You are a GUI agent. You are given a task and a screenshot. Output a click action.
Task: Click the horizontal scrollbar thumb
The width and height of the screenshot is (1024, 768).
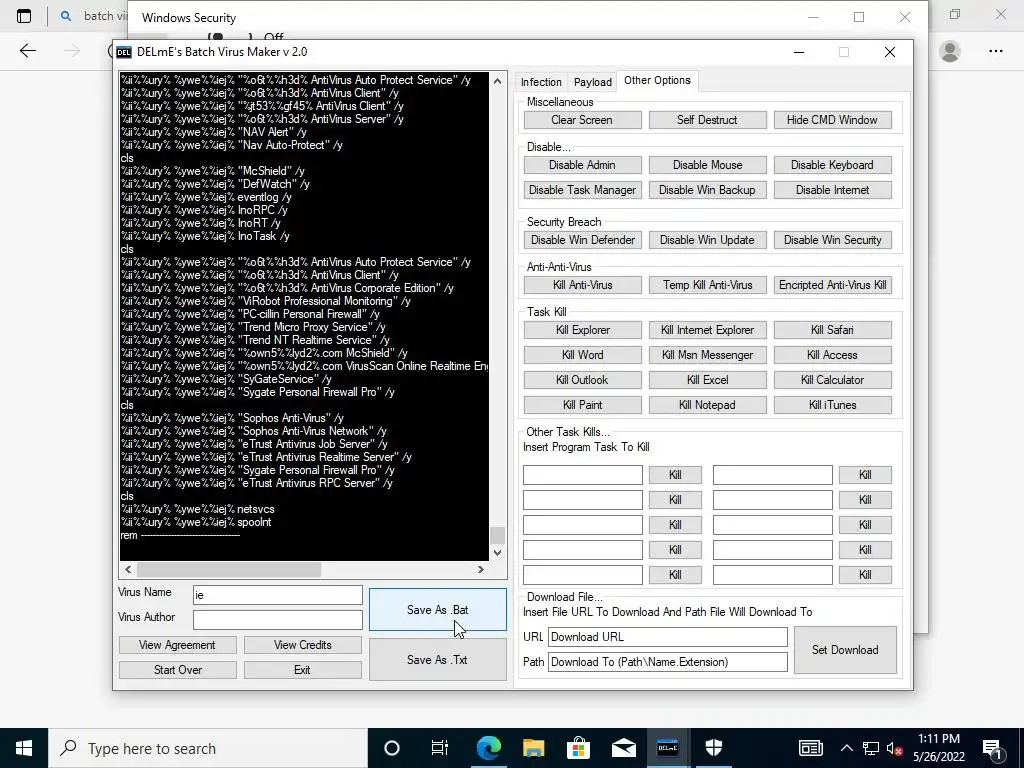click(229, 569)
